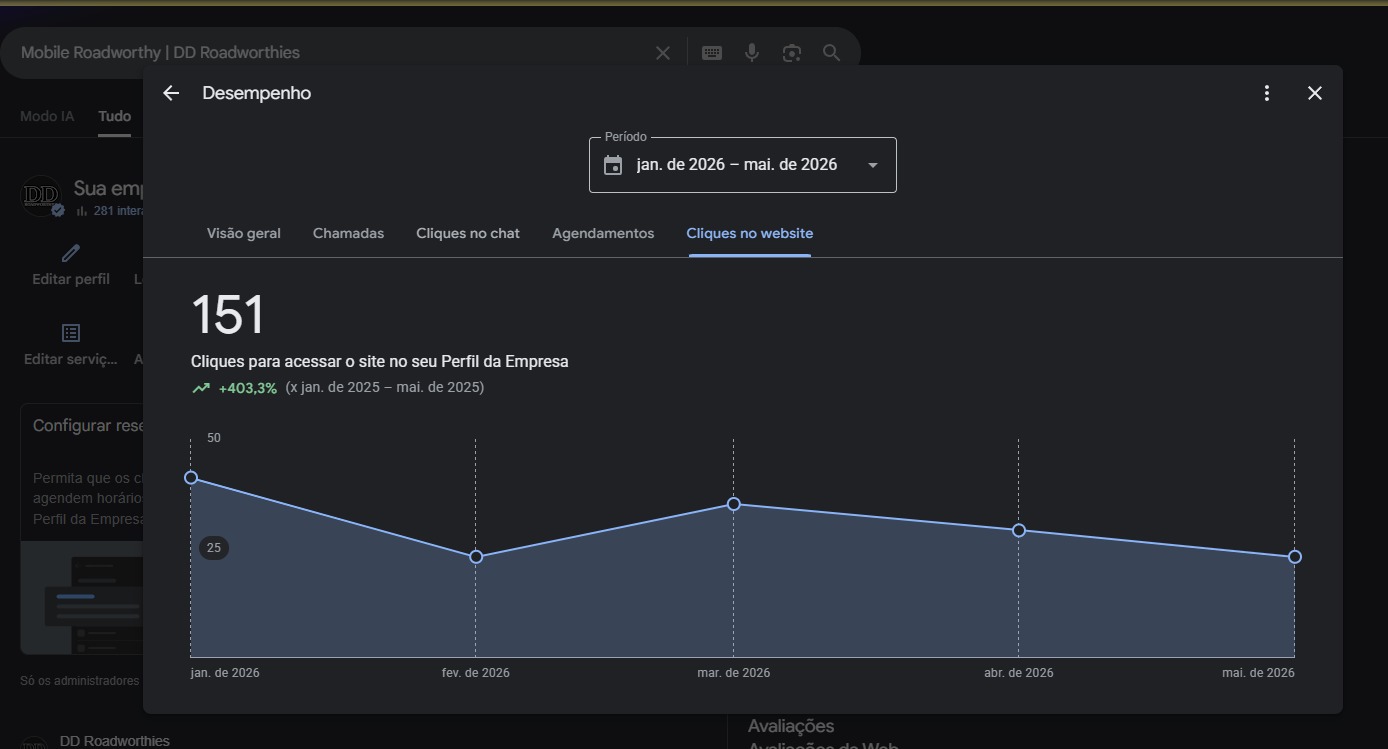Select the Cliques no chat tab

pyautogui.click(x=468, y=233)
